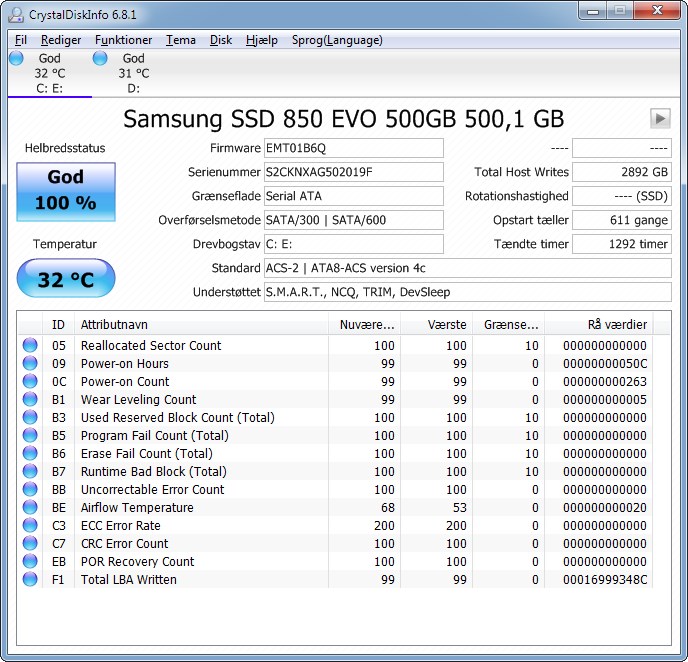
Task: Click the Total Host Writes value 2892 GB
Action: pyautogui.click(x=622, y=172)
